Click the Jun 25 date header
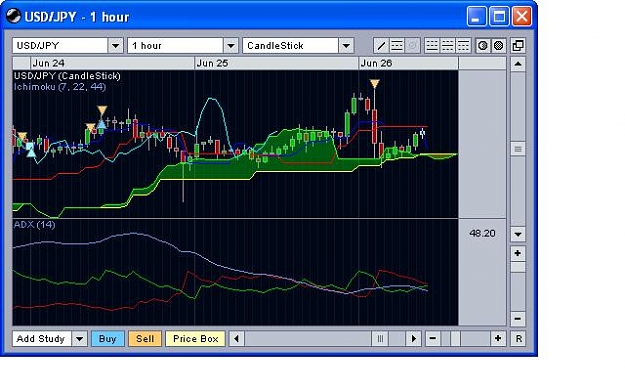Viewport: 625px width, 391px height. point(212,63)
